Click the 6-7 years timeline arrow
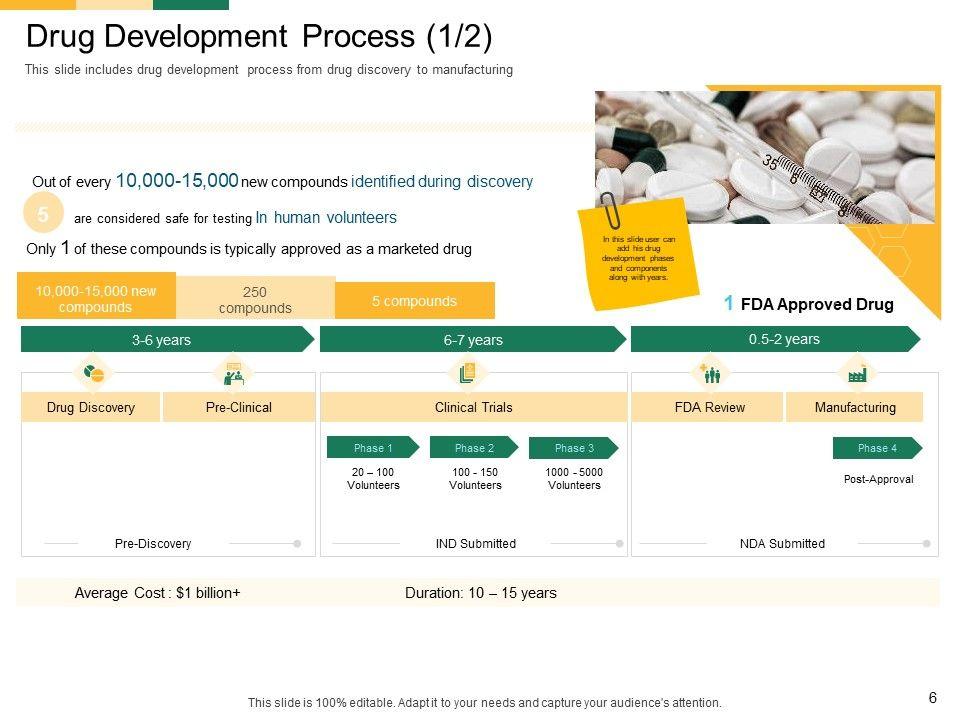Screen dimensions: 960x720 coord(472,340)
